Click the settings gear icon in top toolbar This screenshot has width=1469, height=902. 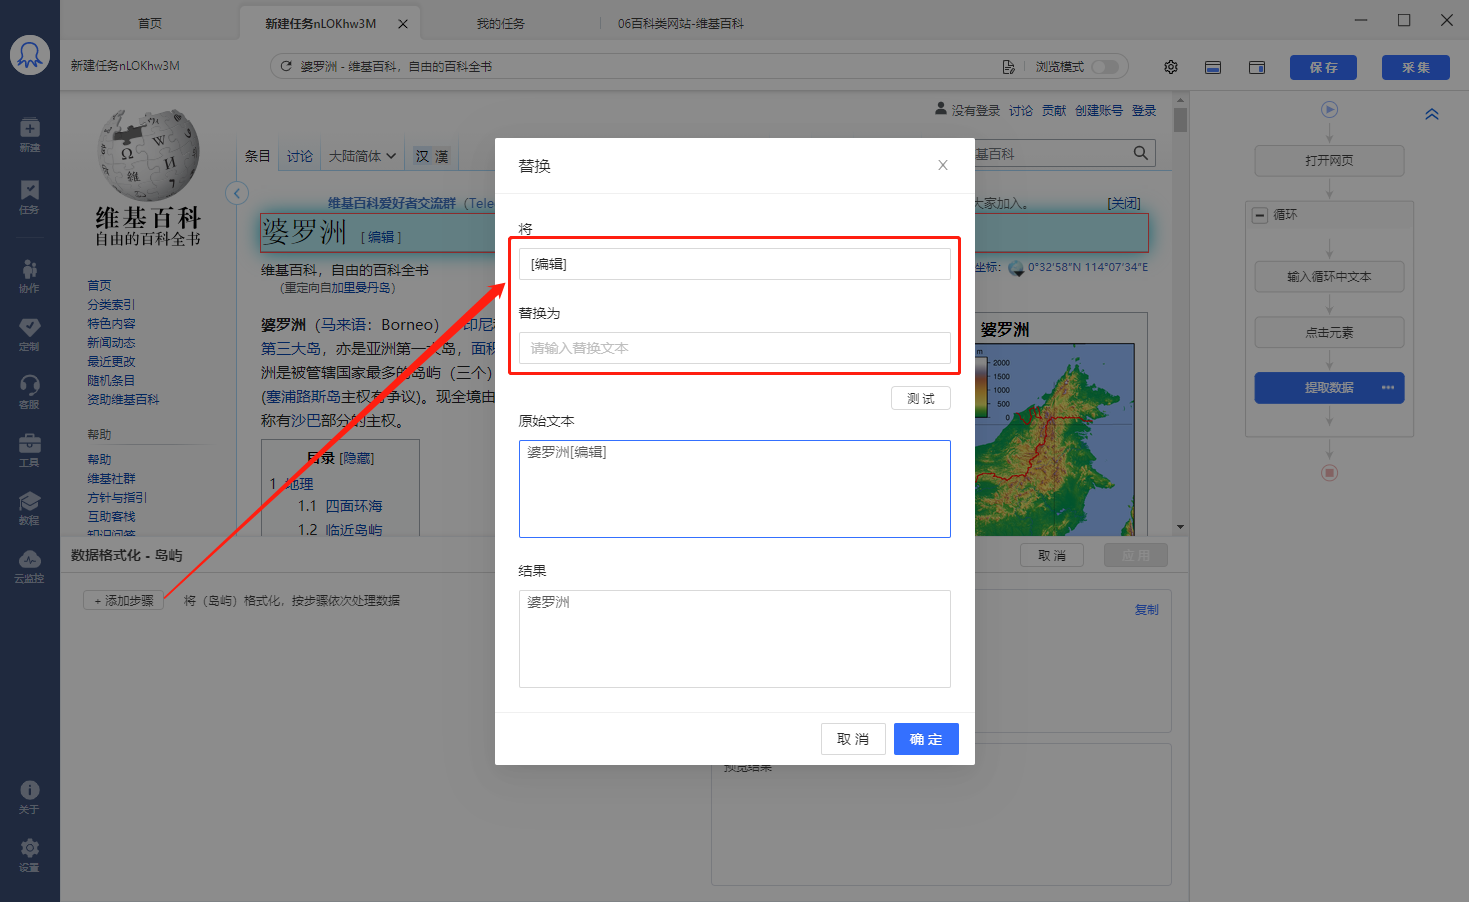pyautogui.click(x=1171, y=67)
